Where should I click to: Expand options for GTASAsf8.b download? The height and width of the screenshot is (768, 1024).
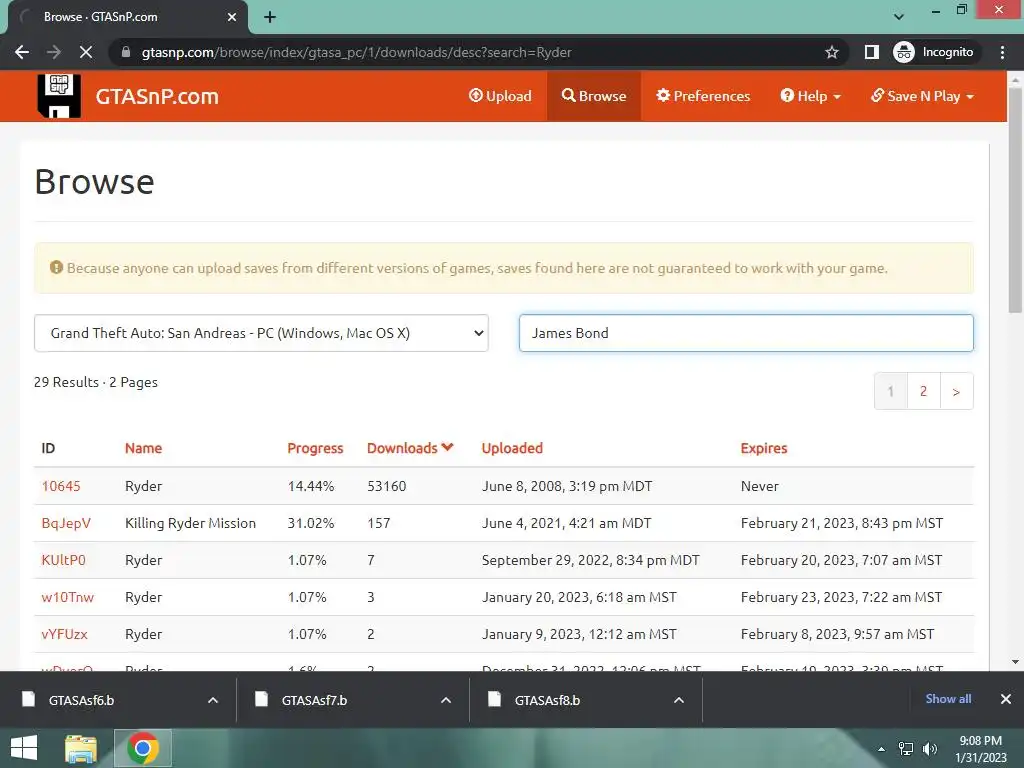pos(679,700)
